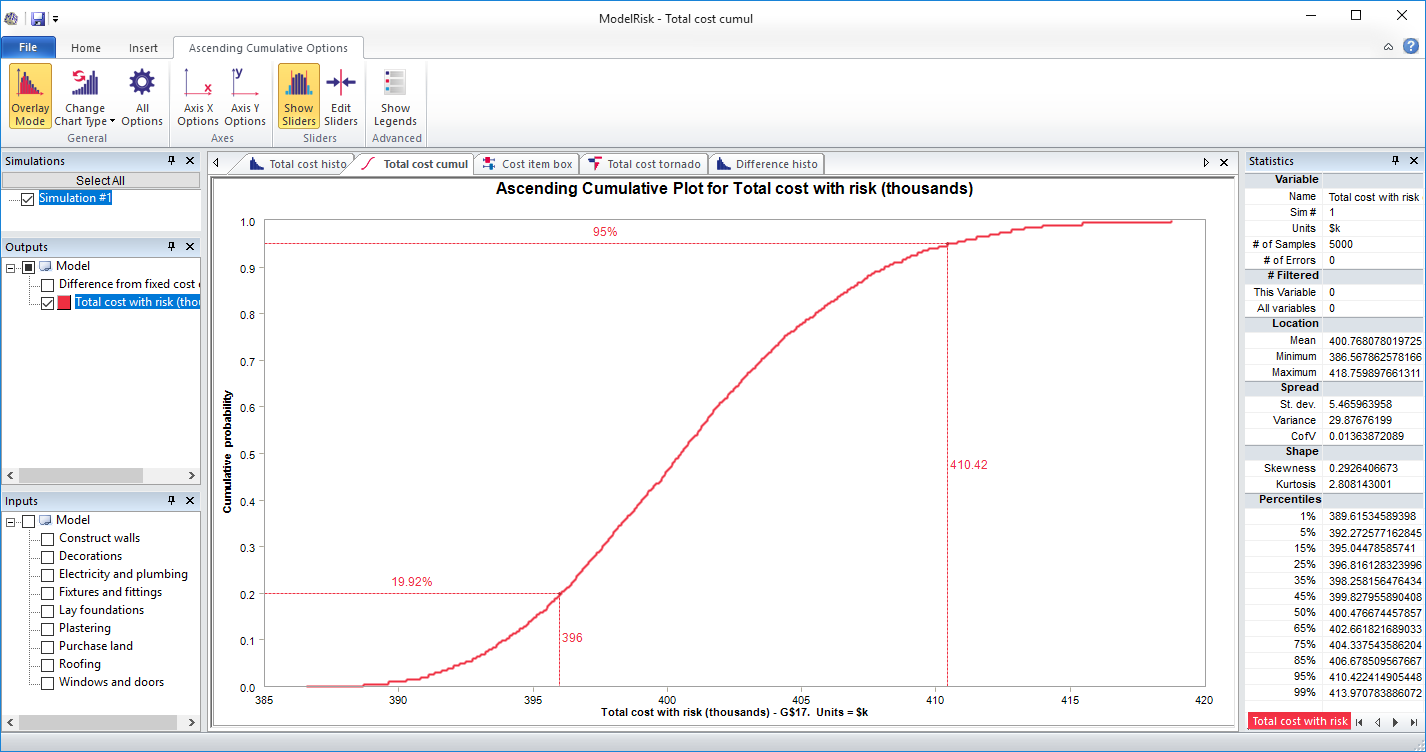1426x752 pixels.
Task: Click Edit Sliders
Action: 340,95
